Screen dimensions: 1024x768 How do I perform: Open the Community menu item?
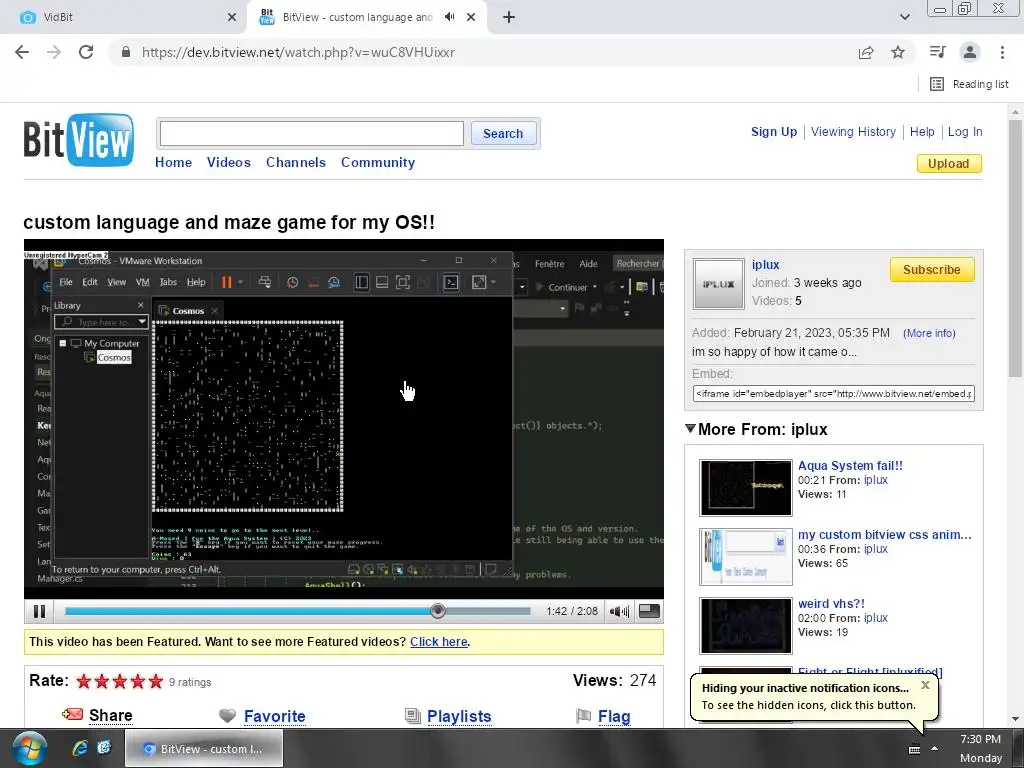tap(377, 163)
